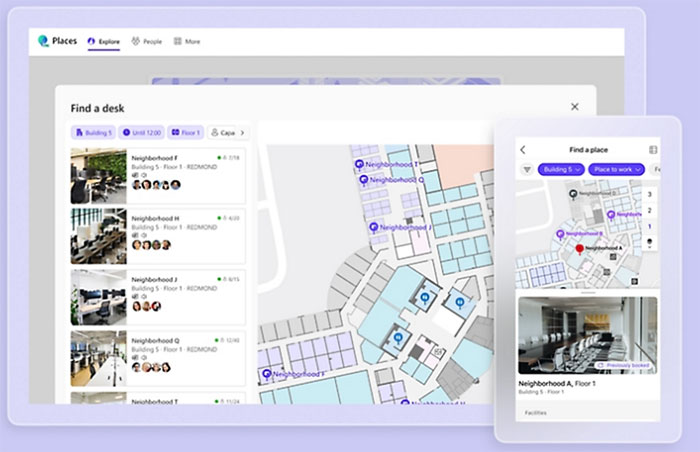Viewport: 700px width, 452px height.
Task: Click the people avatars in Neighborhood J card
Action: (146, 306)
